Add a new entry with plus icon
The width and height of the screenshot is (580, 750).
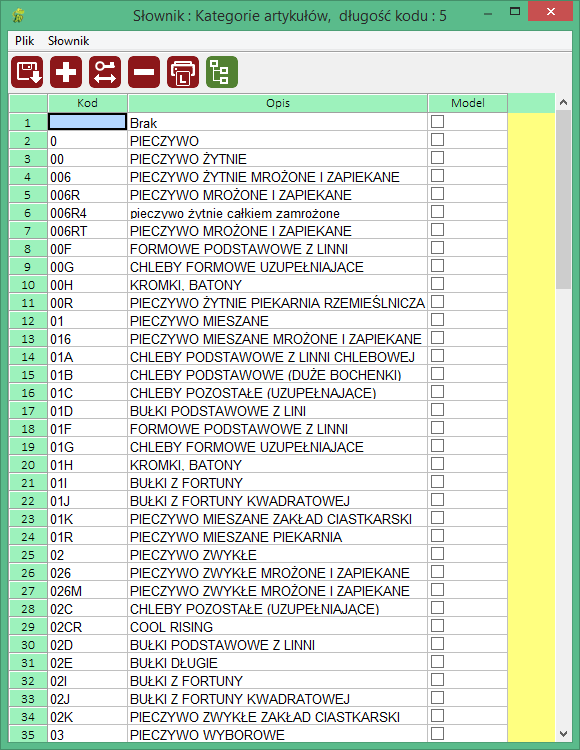tap(66, 72)
